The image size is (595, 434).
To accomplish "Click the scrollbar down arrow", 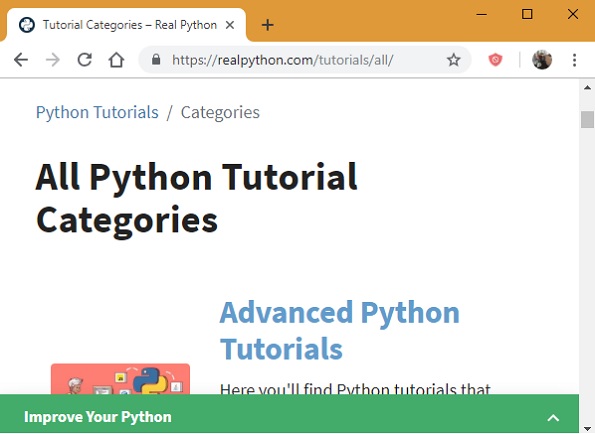I will [x=587, y=429].
